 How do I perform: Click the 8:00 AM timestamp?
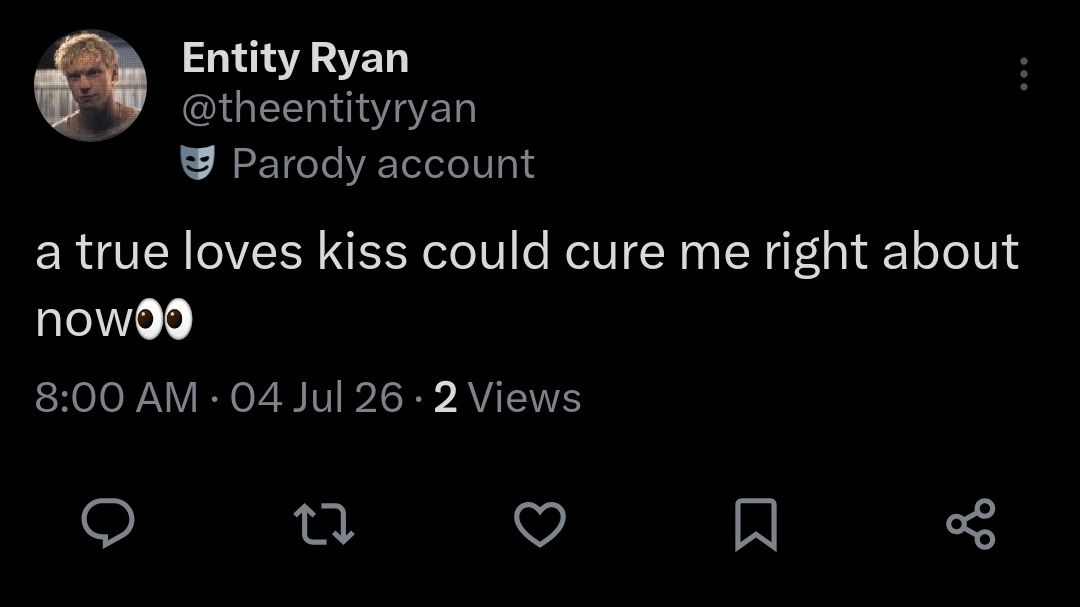(116, 398)
